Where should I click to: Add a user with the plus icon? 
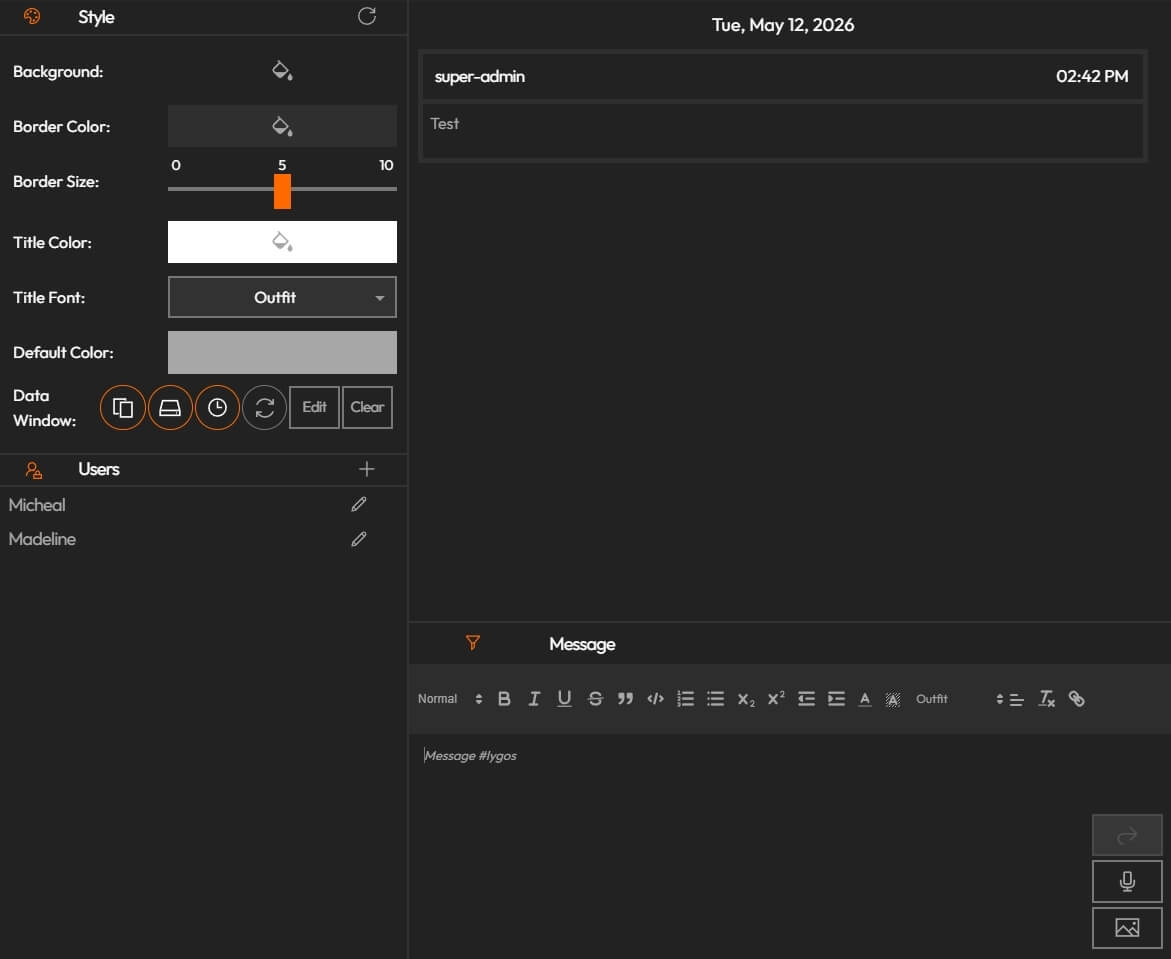[x=367, y=469]
